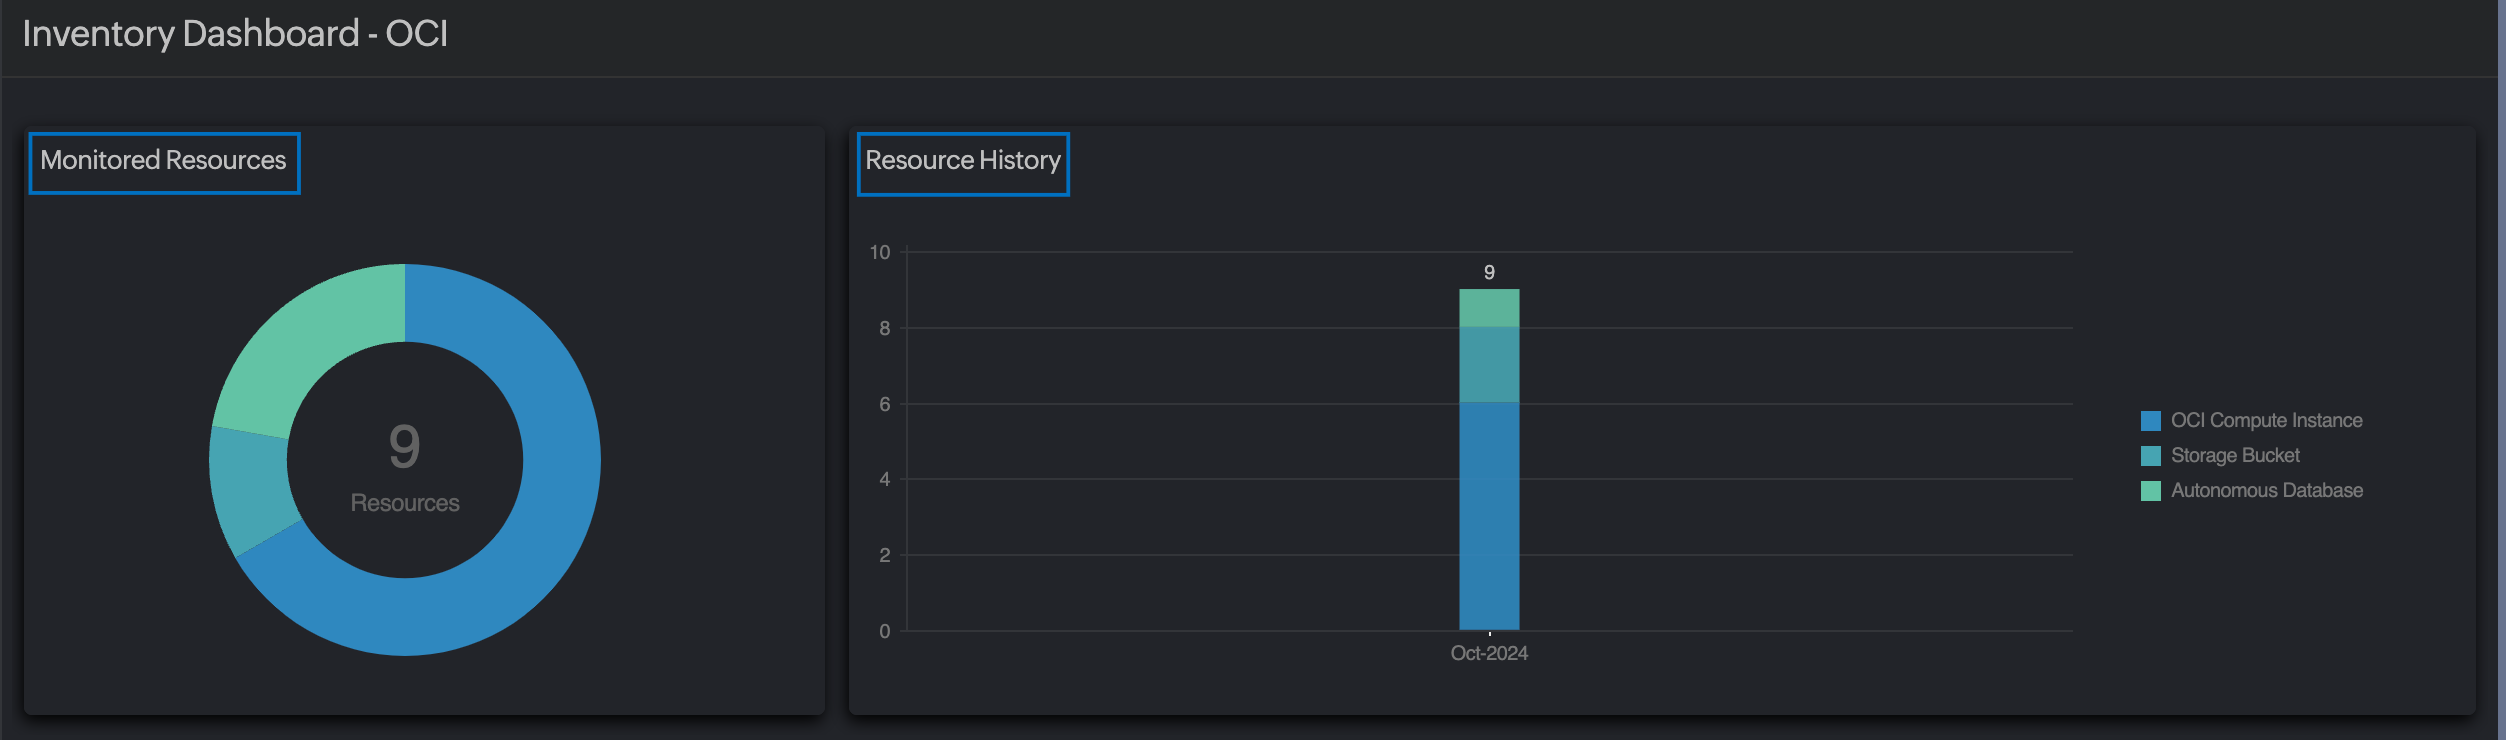2506x740 pixels.
Task: Toggle the Autonomous Database legend label
Action: click(2266, 491)
